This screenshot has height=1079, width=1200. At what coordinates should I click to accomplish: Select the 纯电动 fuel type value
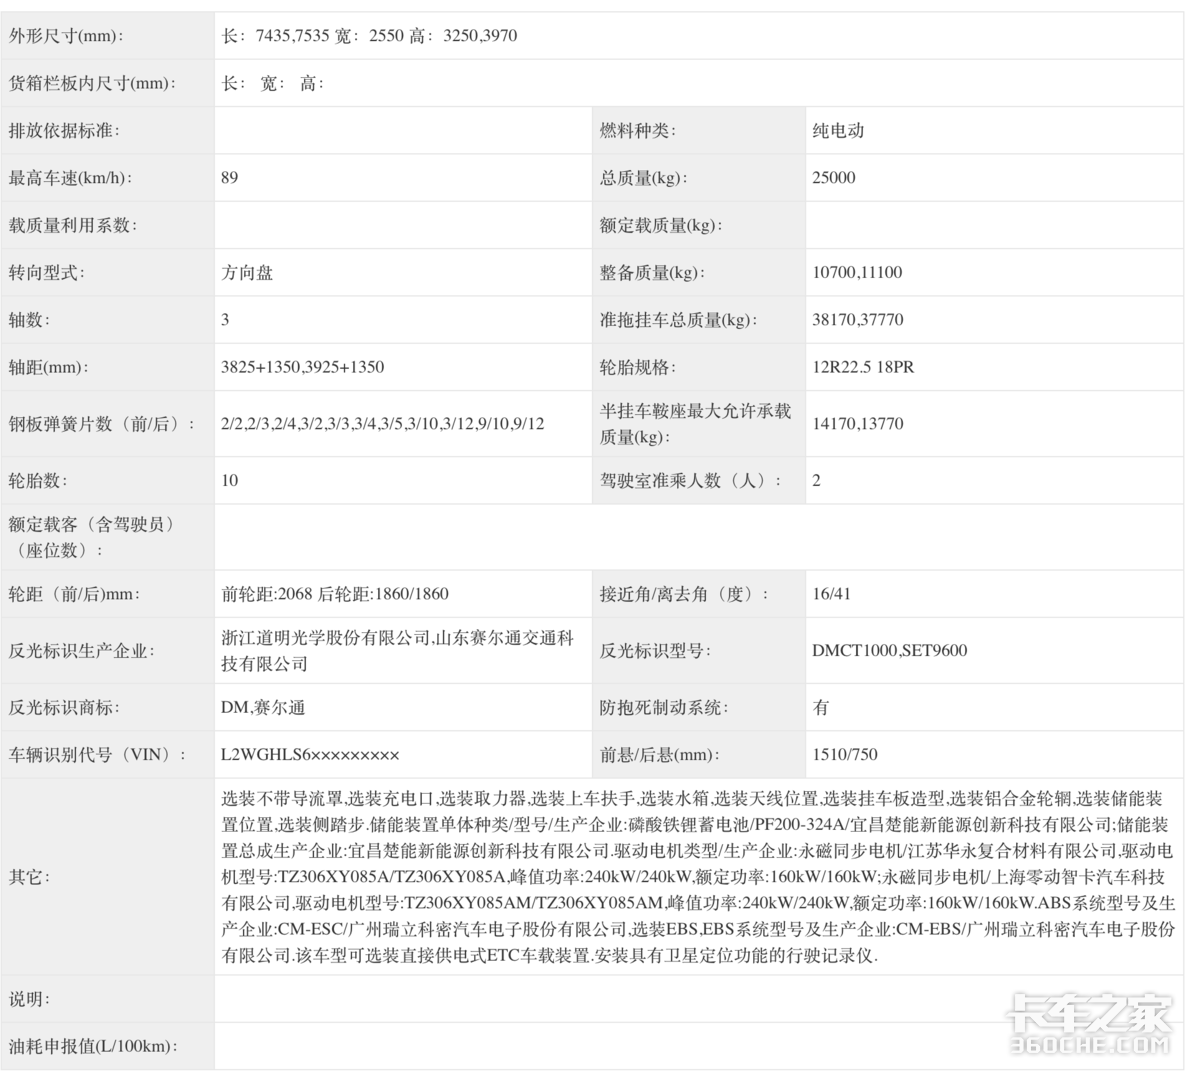(838, 131)
